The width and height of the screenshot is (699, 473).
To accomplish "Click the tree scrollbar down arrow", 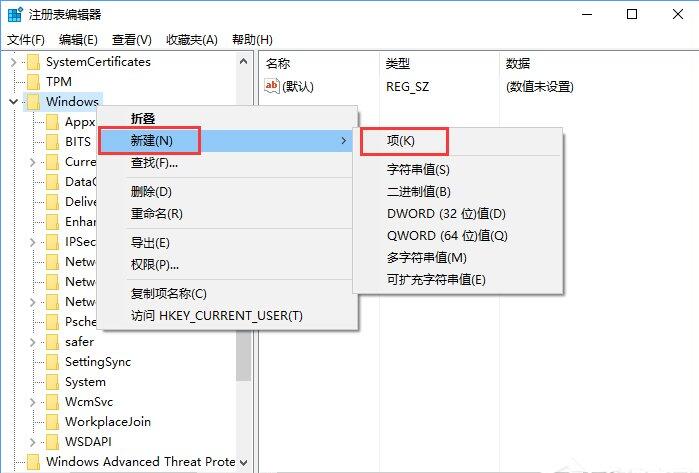I will 243,462.
